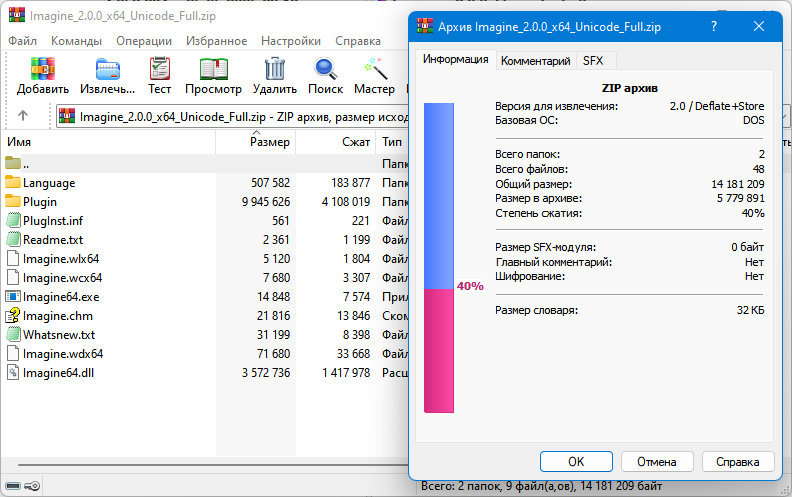The height and width of the screenshot is (497, 792).
Task: Click the Whatsnew.txt file icon
Action: click(13, 334)
